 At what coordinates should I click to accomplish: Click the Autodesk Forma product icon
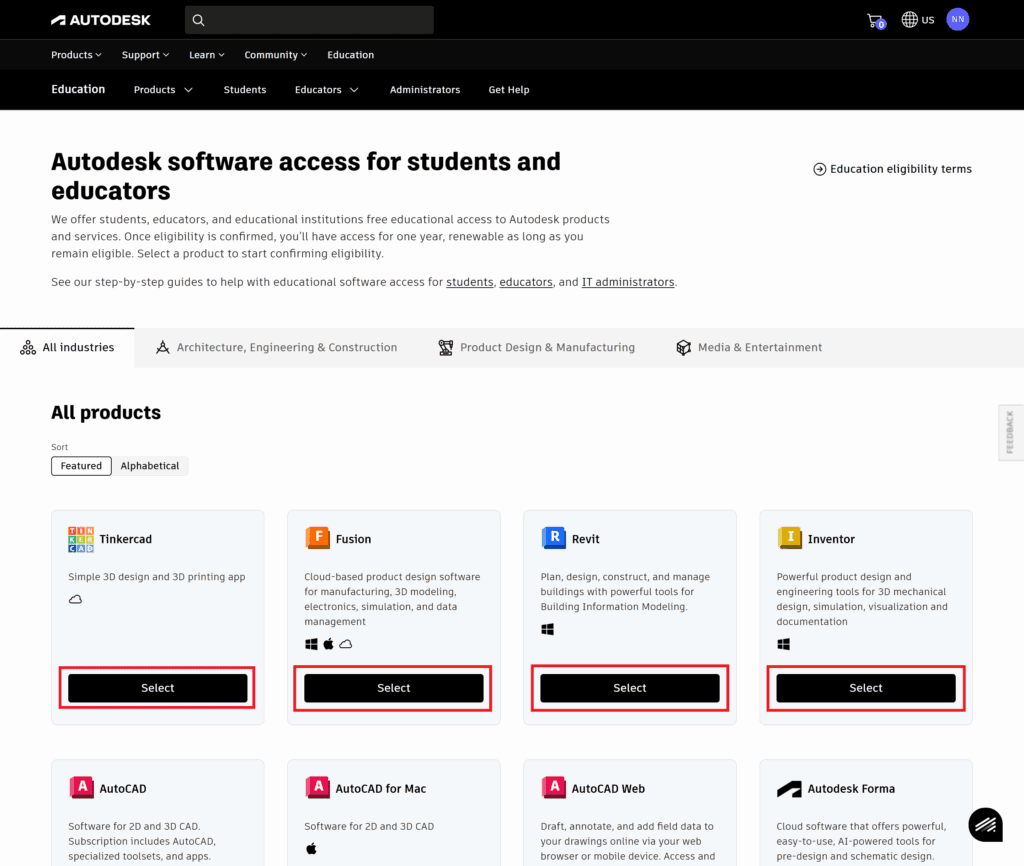(x=789, y=788)
